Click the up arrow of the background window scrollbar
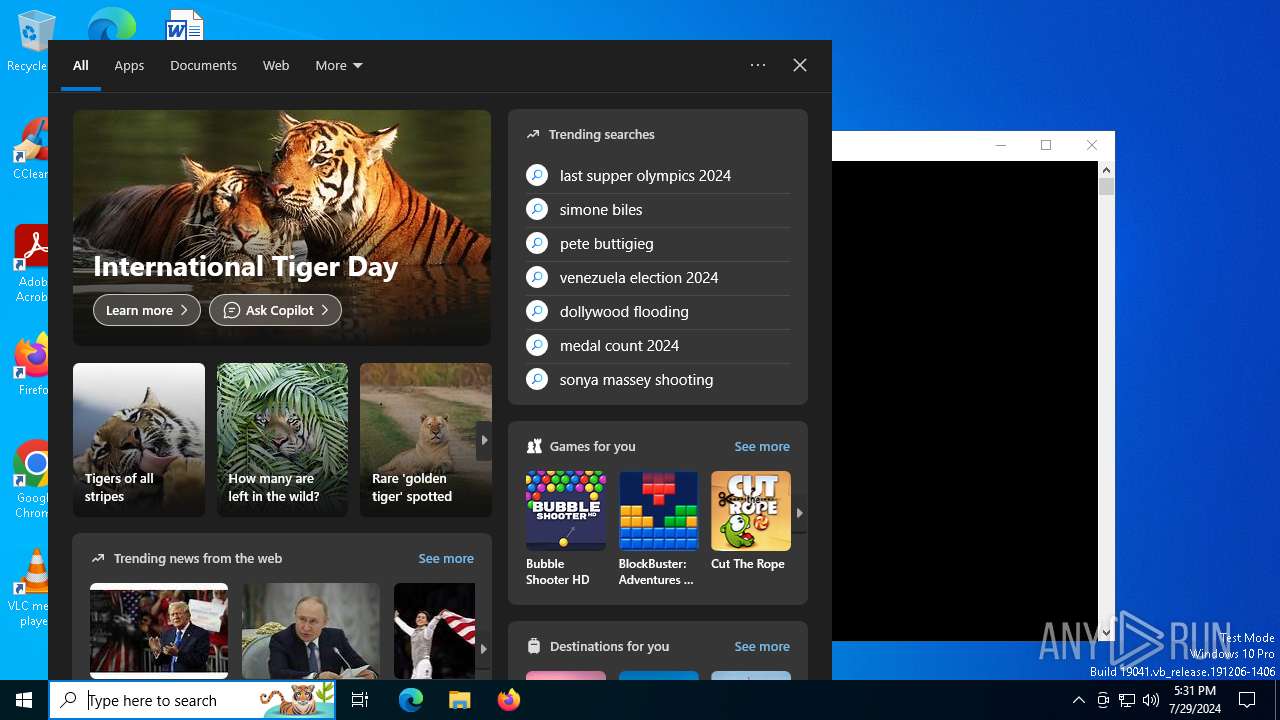 [1106, 170]
